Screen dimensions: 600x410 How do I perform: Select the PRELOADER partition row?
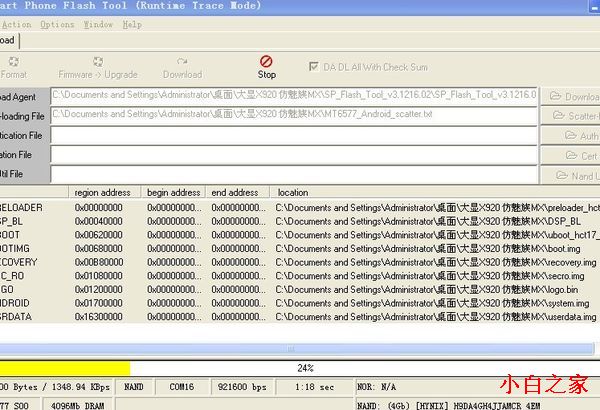[x=300, y=207]
